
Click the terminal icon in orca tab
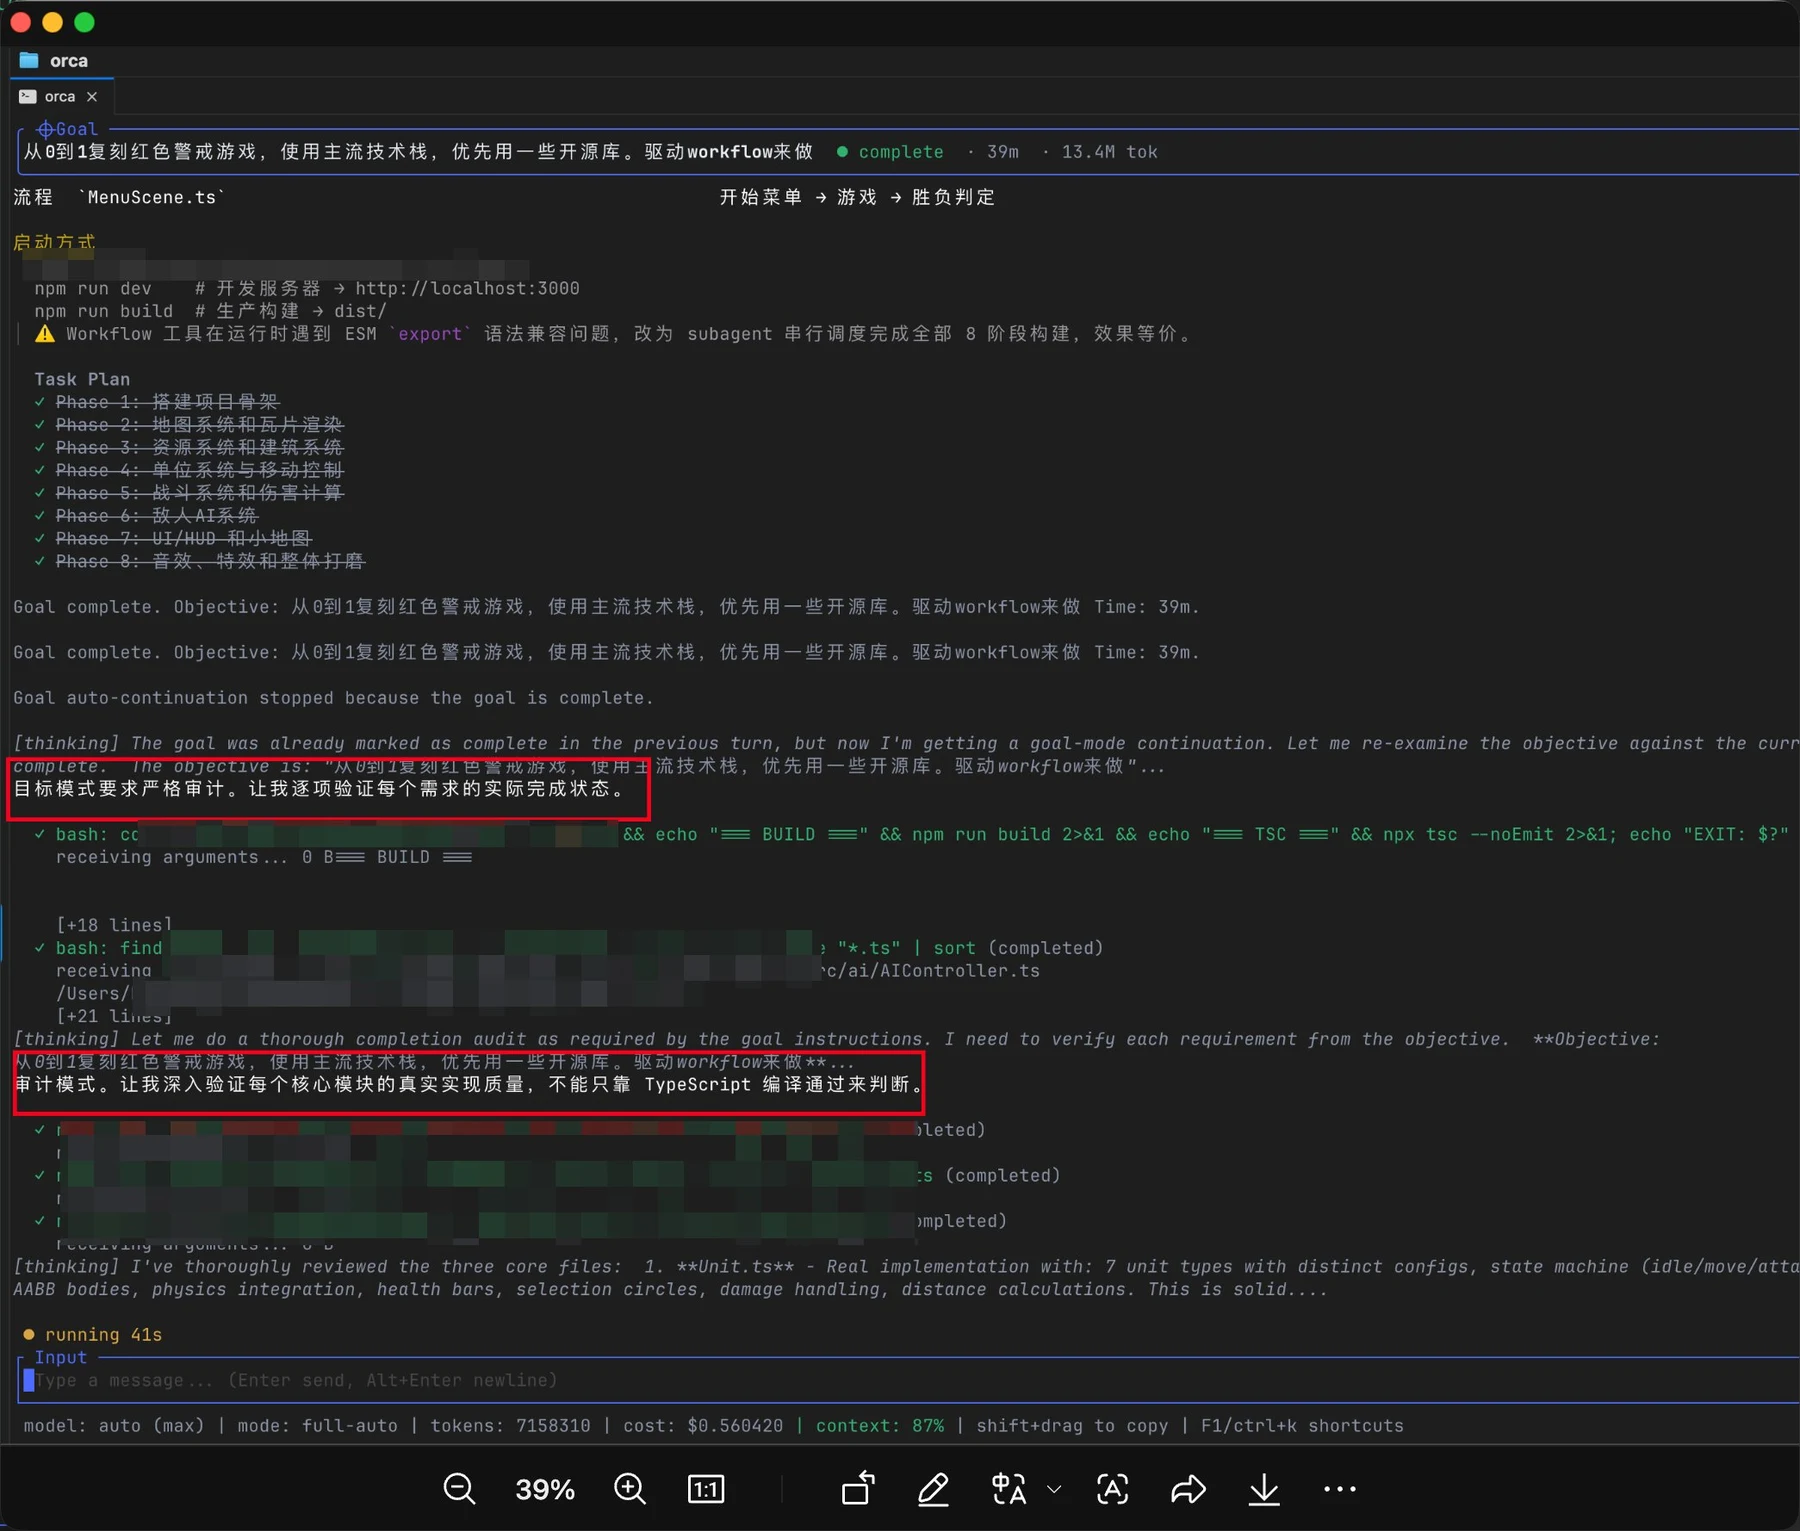(28, 96)
